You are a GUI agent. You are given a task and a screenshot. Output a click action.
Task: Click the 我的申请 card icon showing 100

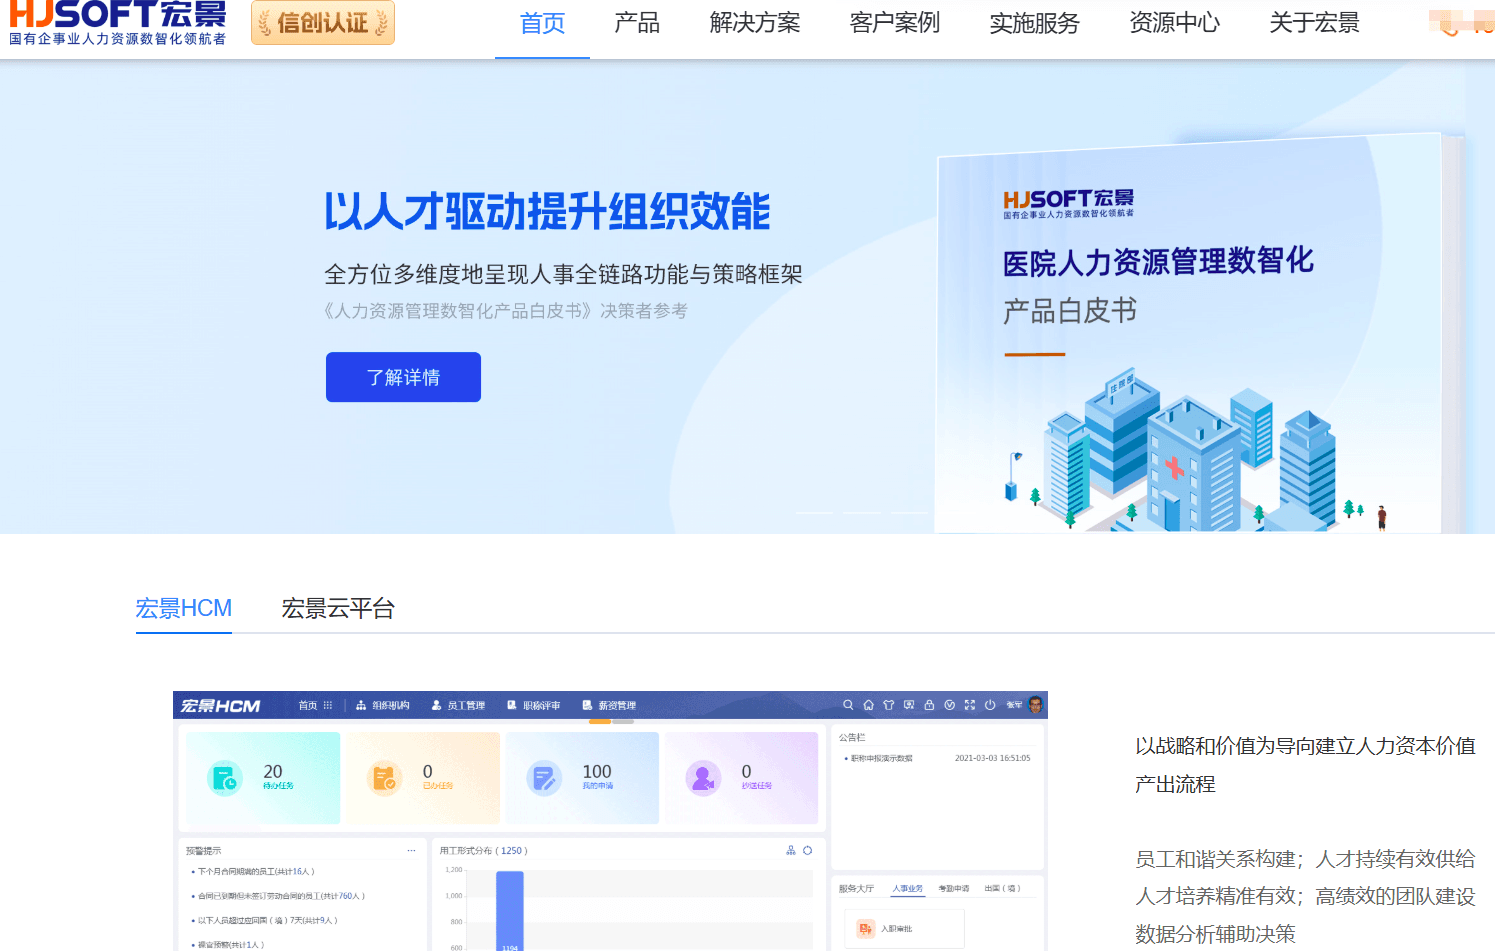544,778
